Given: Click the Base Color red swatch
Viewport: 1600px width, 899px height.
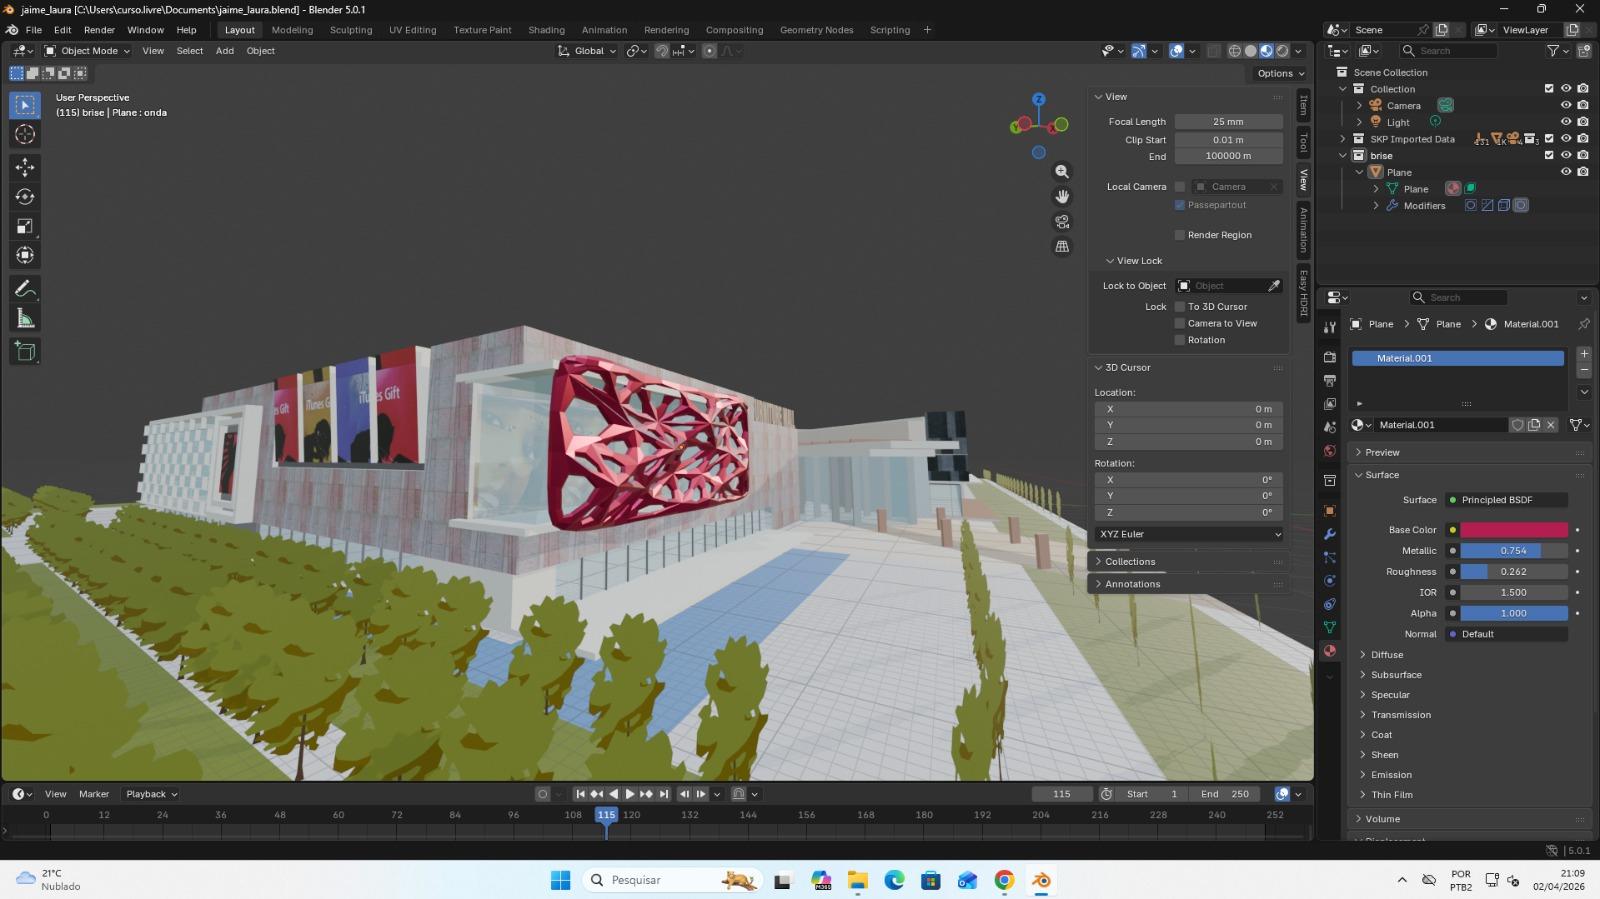Looking at the screenshot, I should tap(1513, 530).
